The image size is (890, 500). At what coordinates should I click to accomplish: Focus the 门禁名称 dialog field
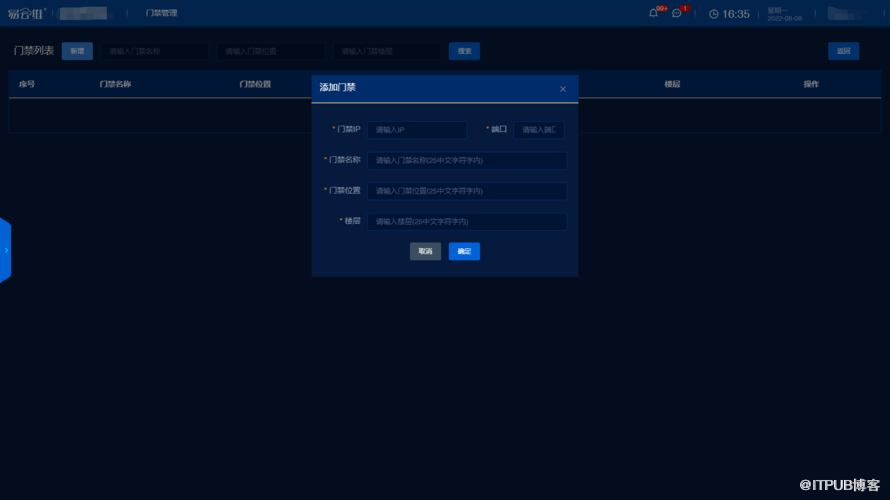[x=467, y=161]
